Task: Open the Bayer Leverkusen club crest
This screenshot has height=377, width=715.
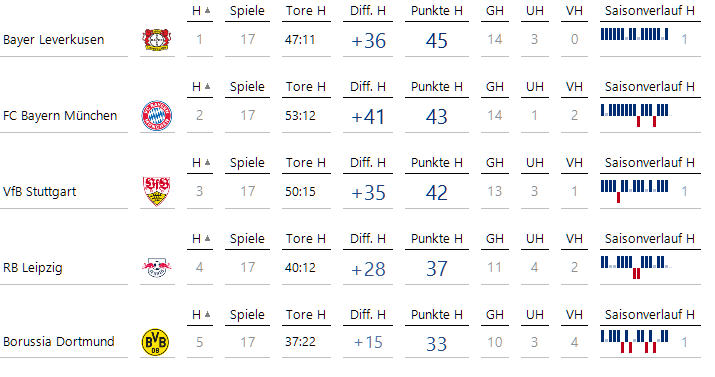Action: [156, 40]
